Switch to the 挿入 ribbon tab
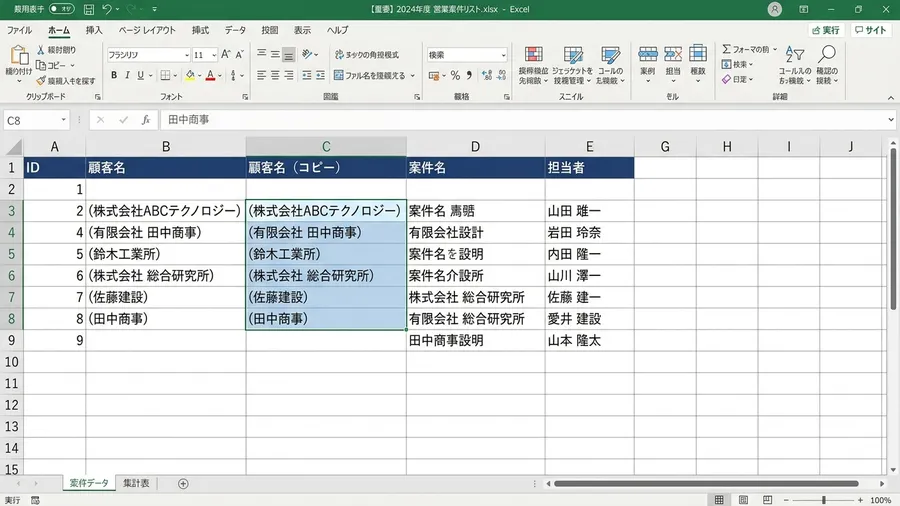The width and height of the screenshot is (900, 506). [x=94, y=30]
